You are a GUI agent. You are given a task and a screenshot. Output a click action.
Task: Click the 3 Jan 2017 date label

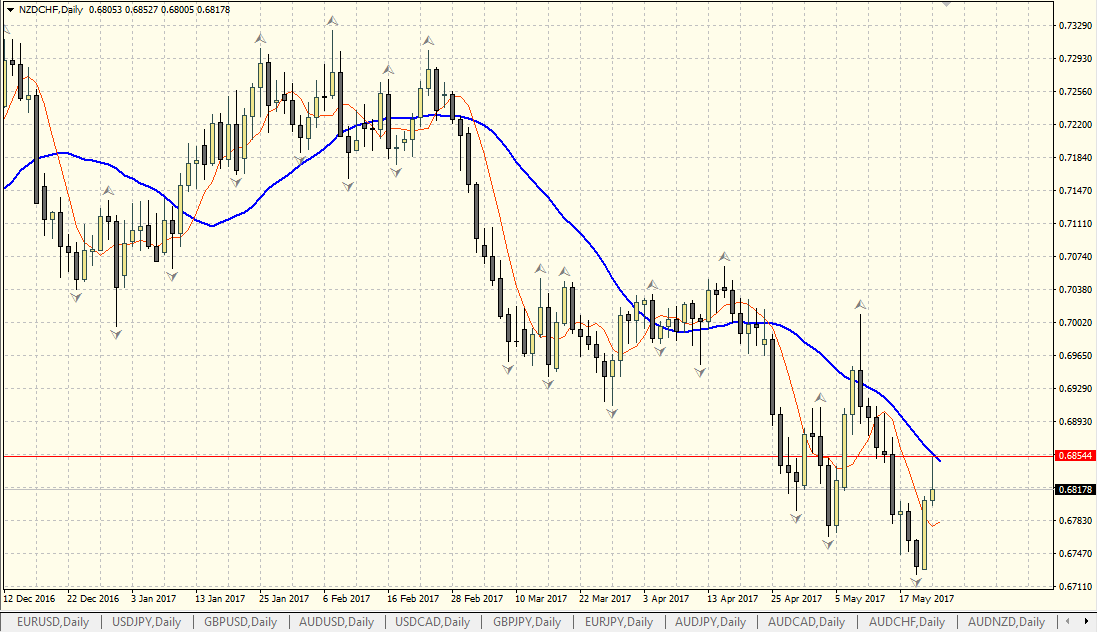click(154, 599)
